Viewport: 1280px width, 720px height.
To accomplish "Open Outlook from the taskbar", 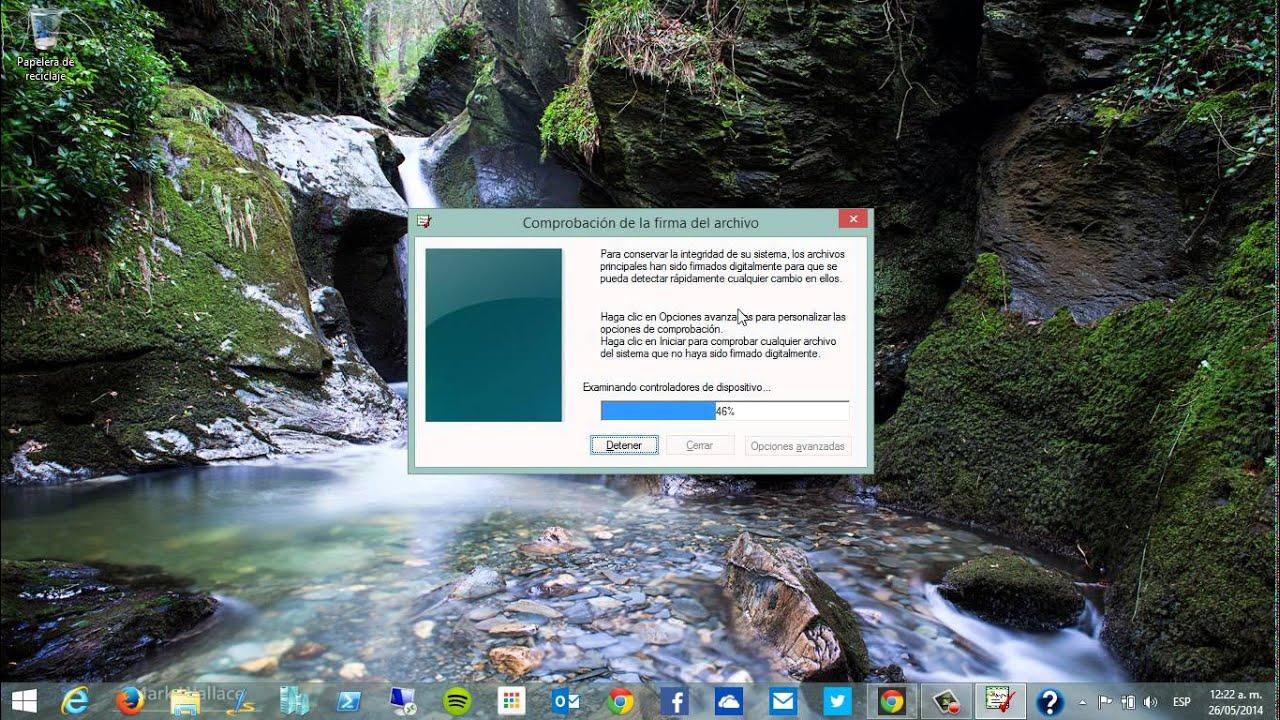I will [565, 700].
